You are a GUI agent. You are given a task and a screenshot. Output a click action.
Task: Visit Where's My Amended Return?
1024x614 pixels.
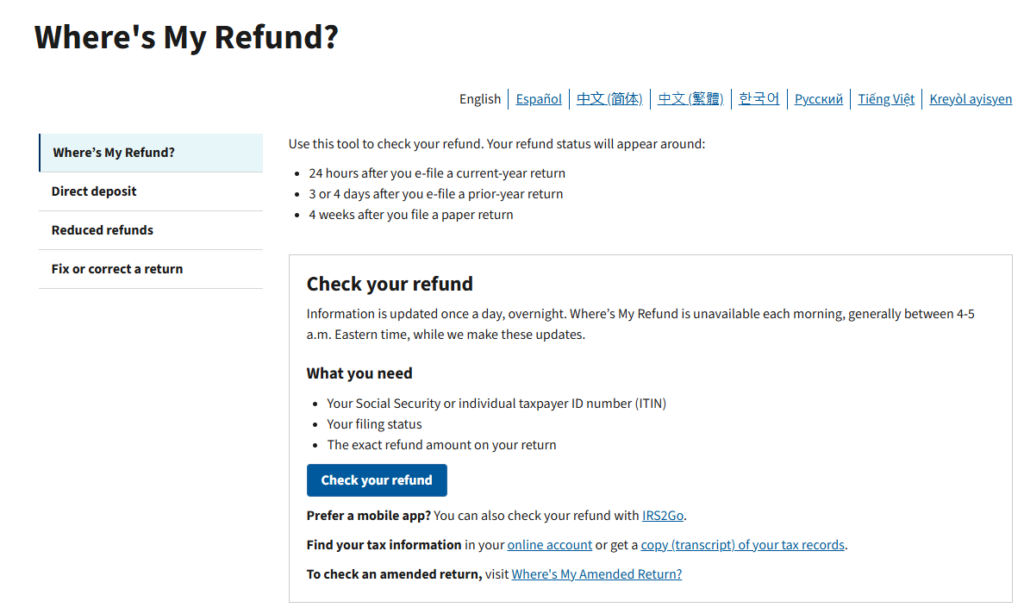click(596, 573)
